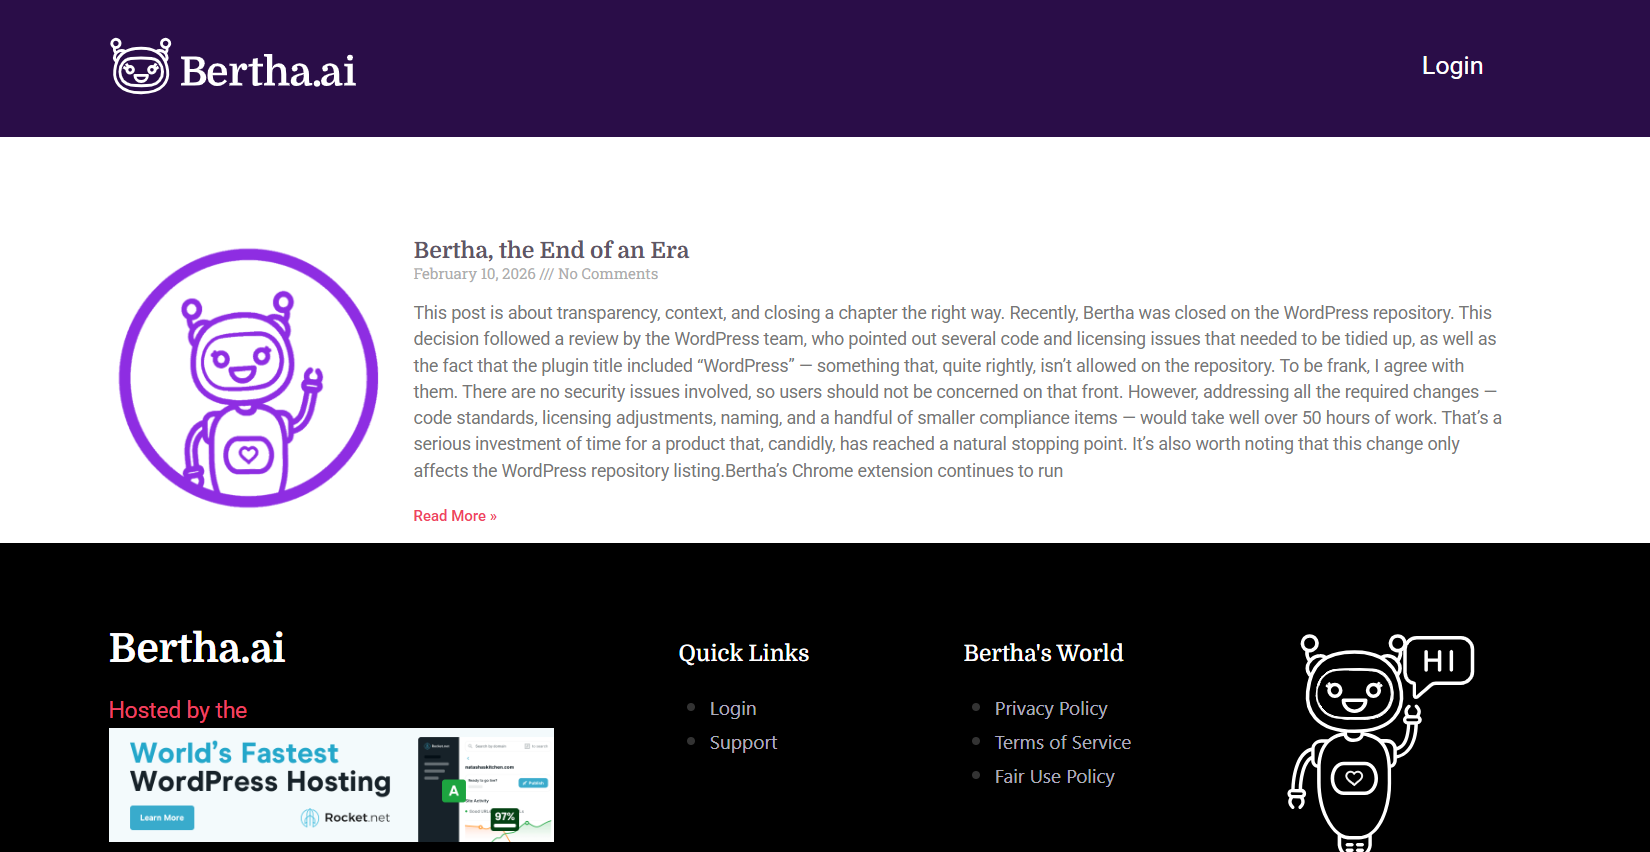Click the Read More » link

(x=455, y=516)
